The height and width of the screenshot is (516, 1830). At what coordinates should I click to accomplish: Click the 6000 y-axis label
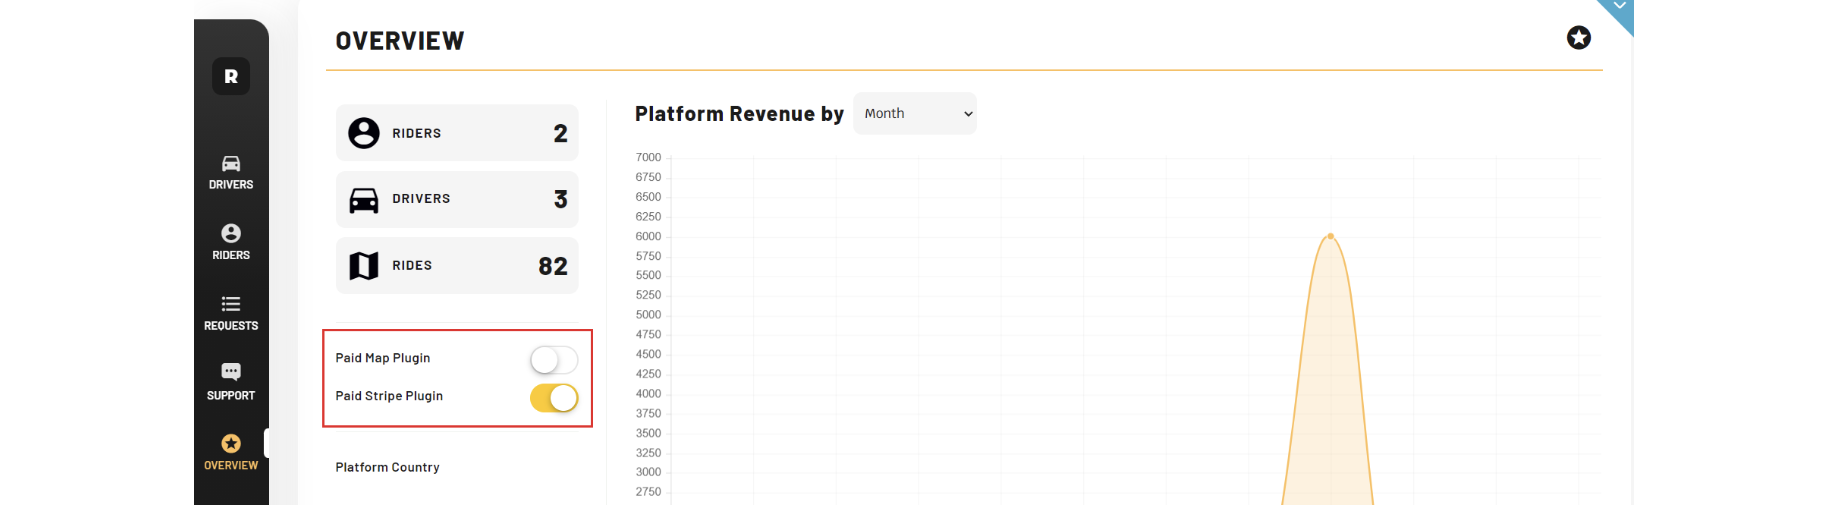tap(648, 237)
